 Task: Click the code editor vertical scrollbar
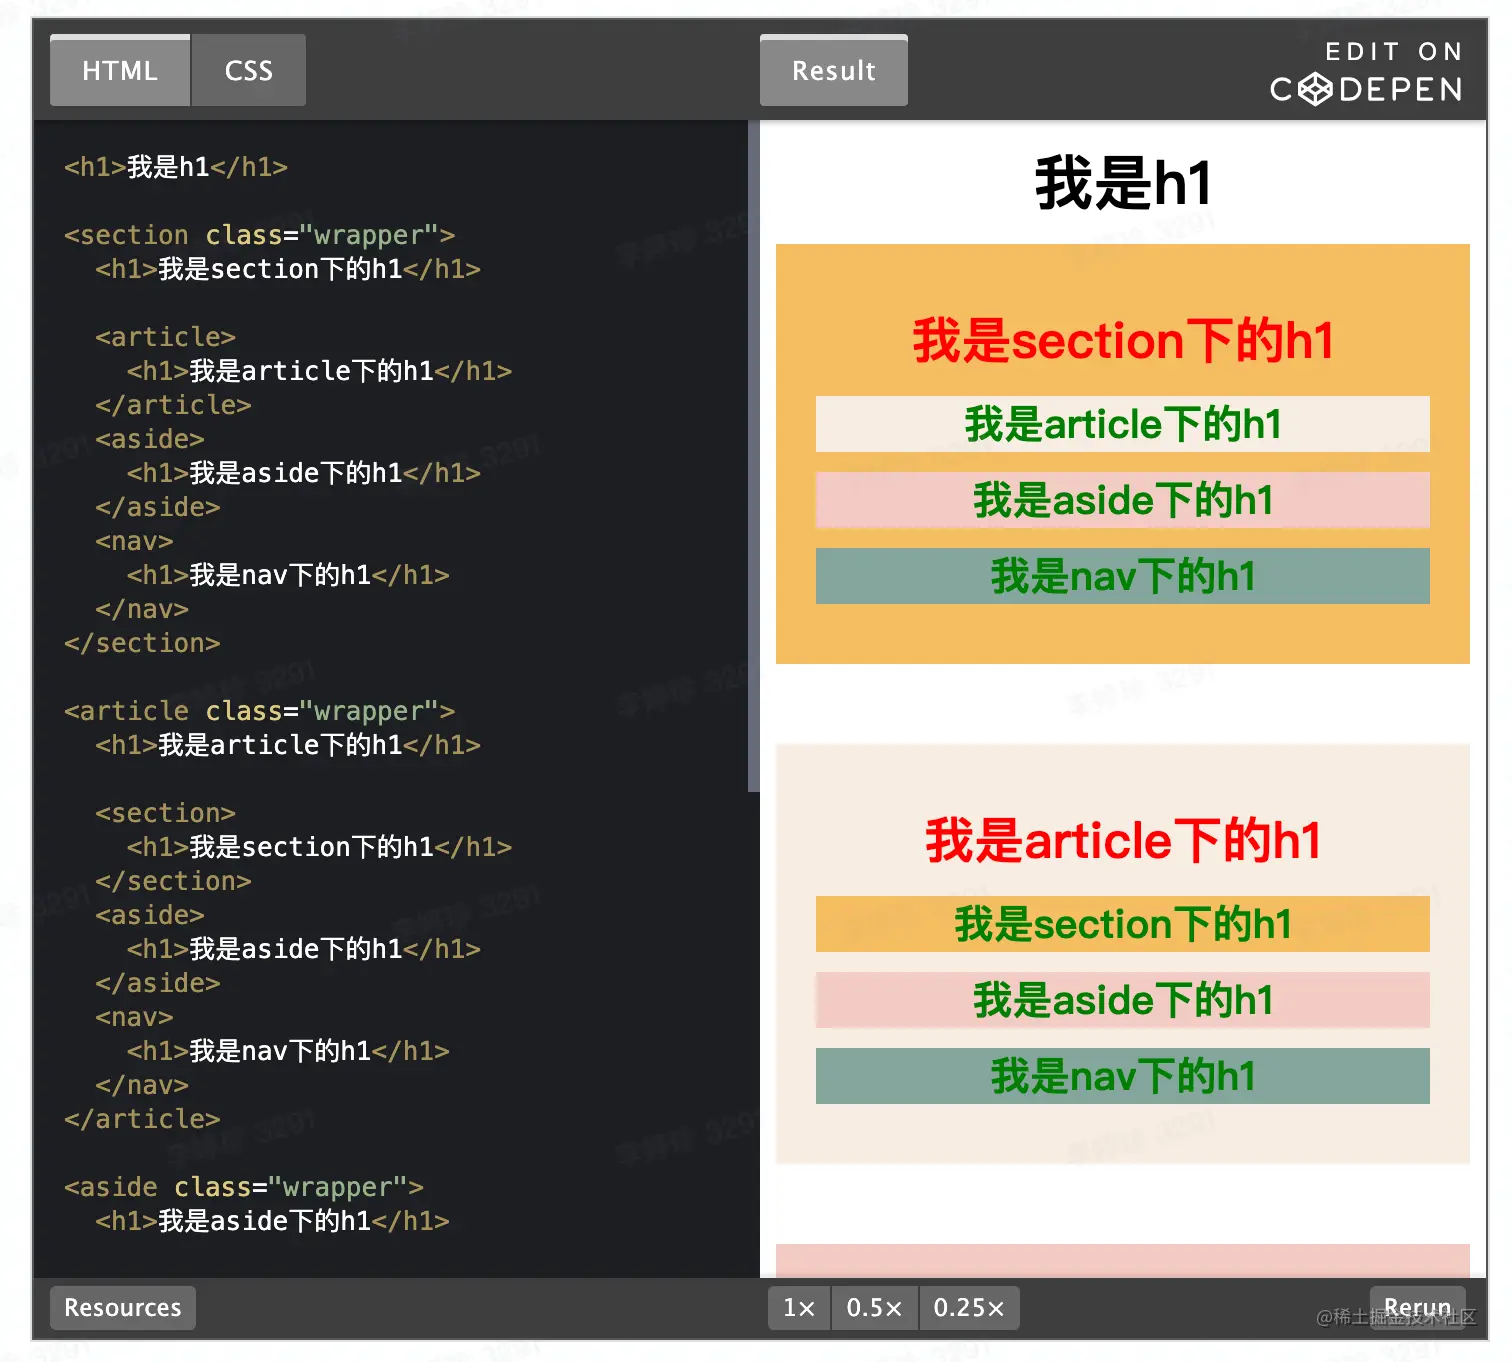pos(754,456)
